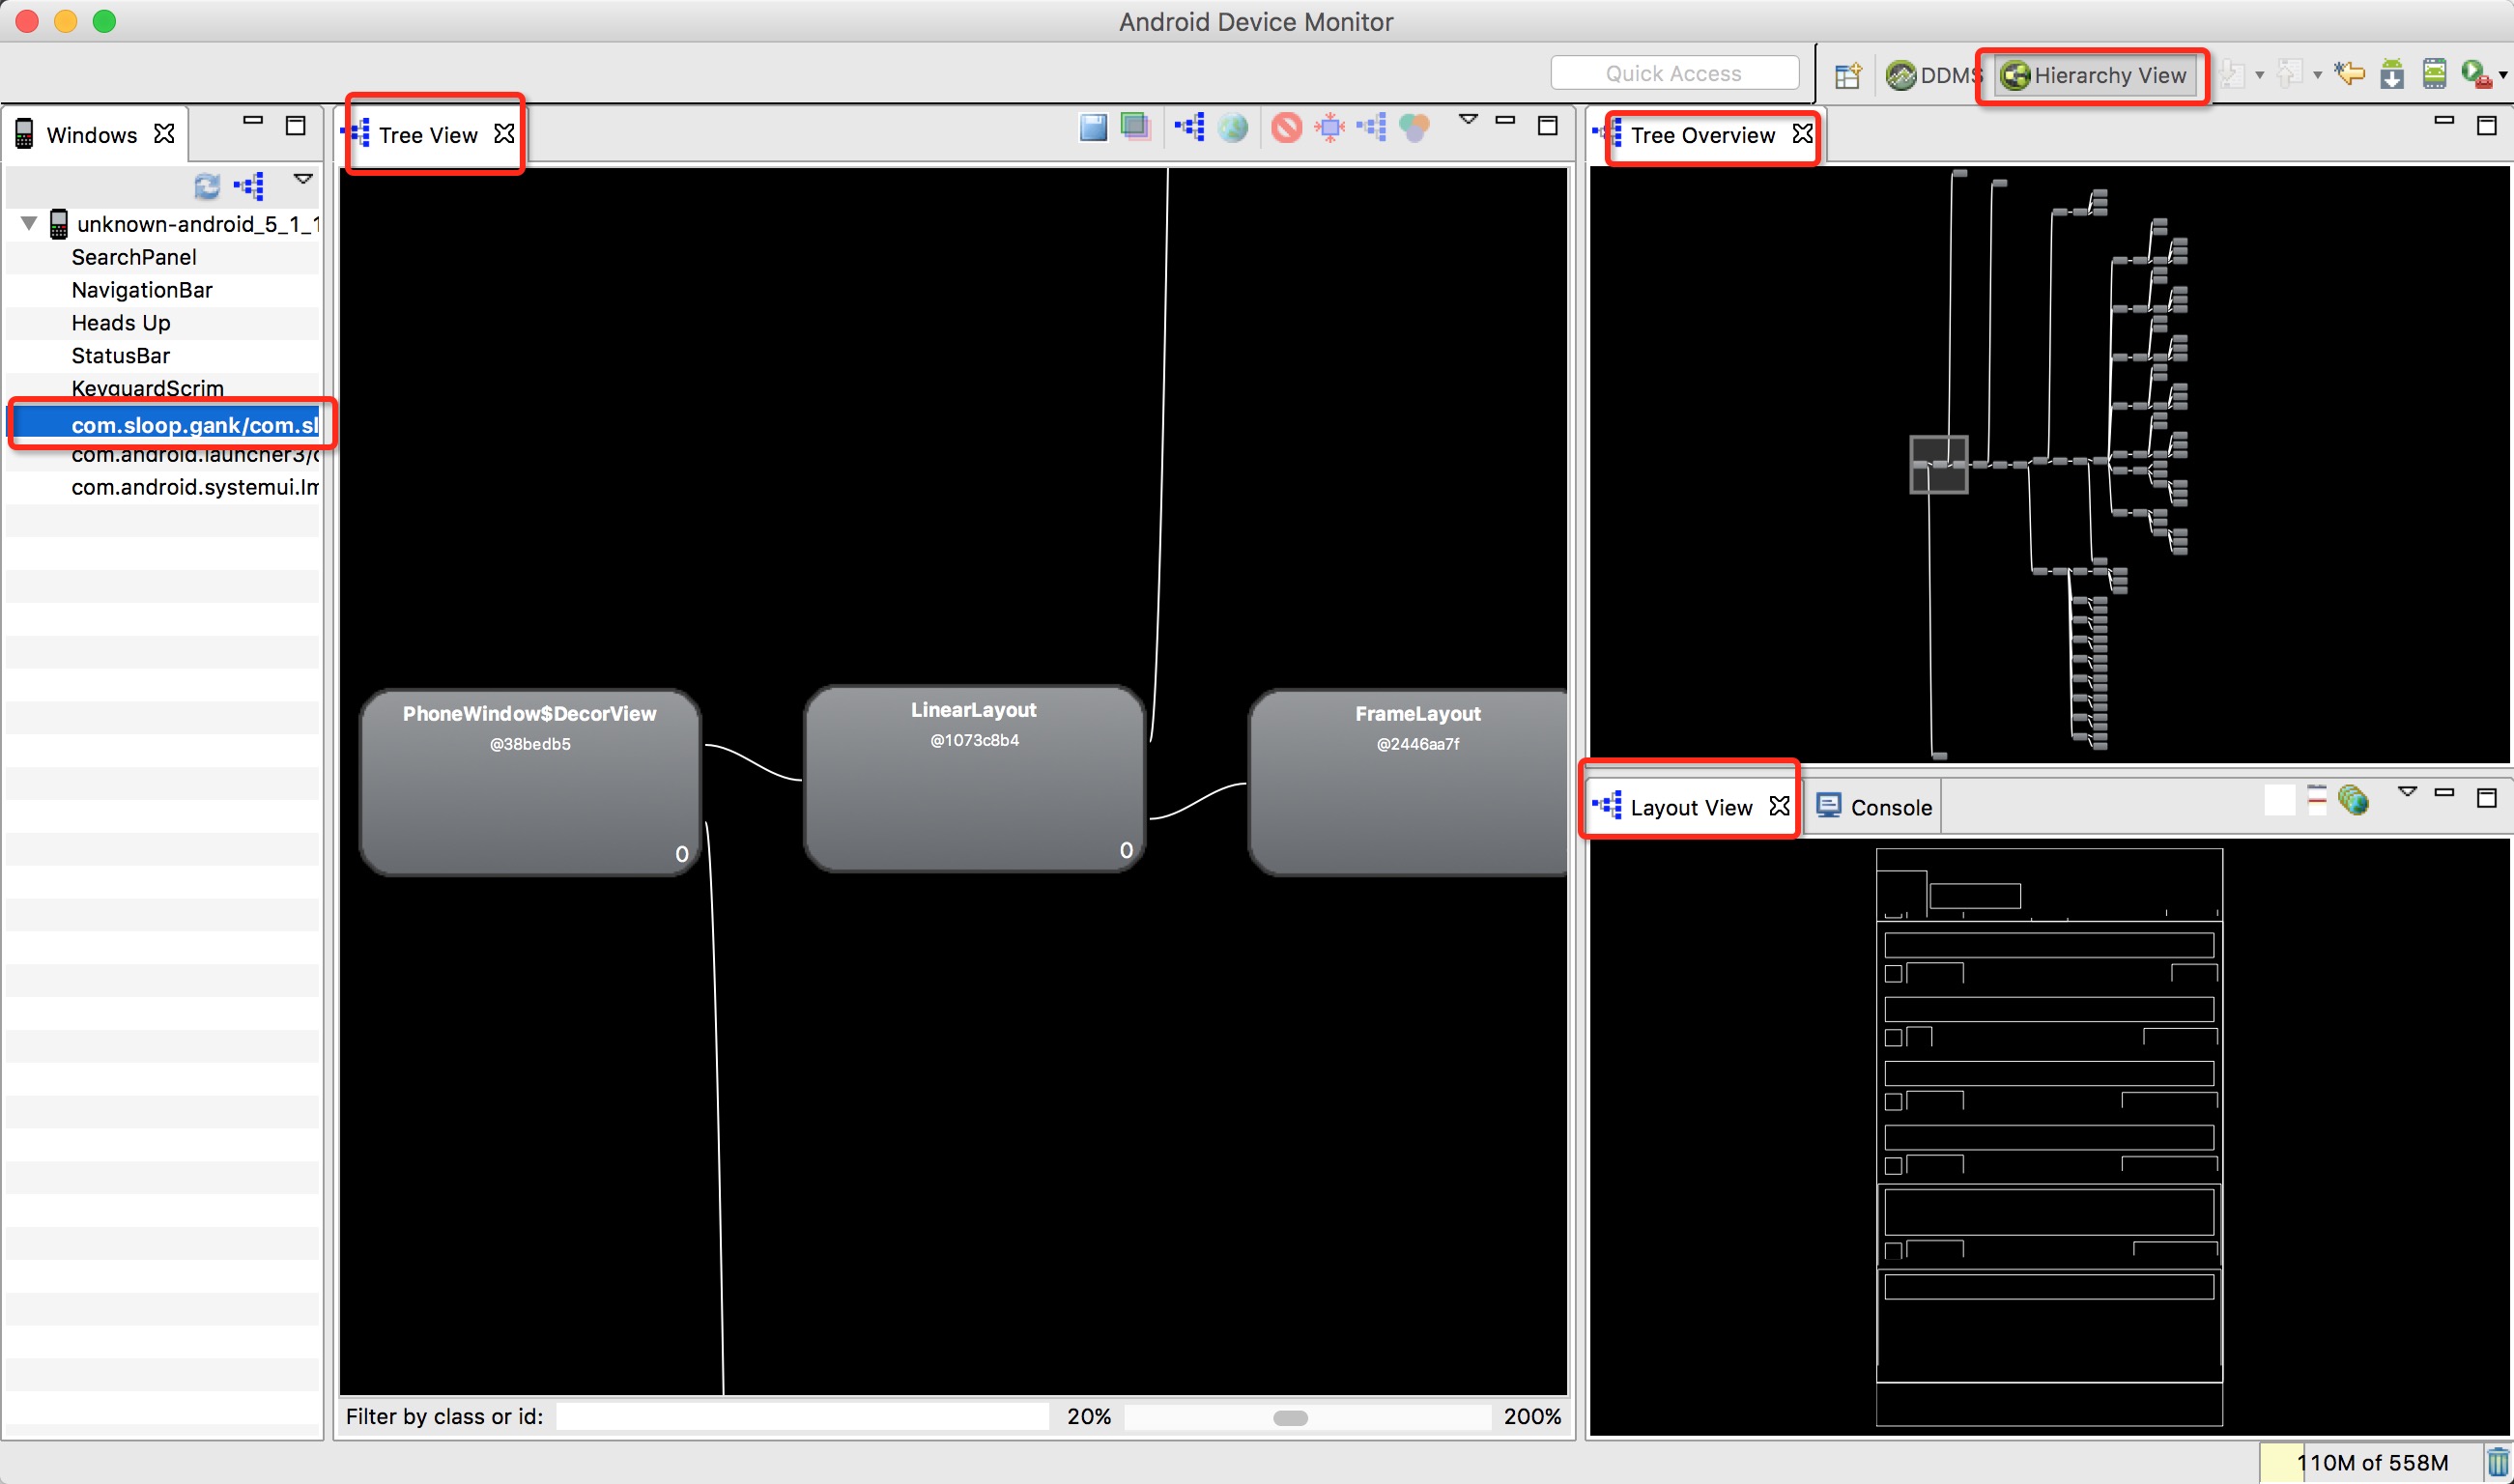Profile node with three colored circles icon
2514x1484 pixels.
point(1415,127)
